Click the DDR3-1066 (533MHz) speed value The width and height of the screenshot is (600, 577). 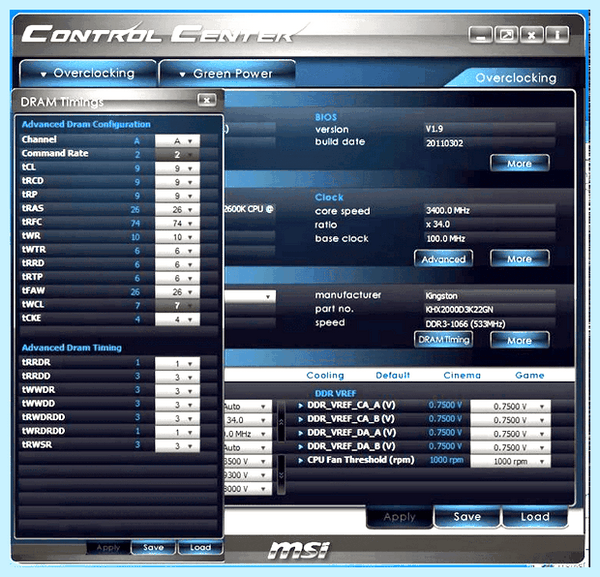(x=465, y=324)
